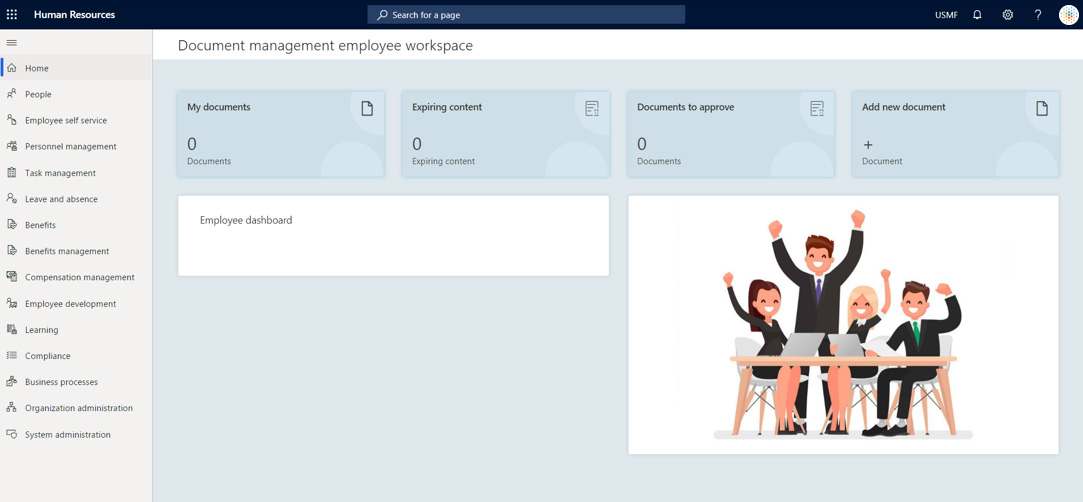Click the Human Resources app title
This screenshot has height=502, width=1083.
point(75,15)
